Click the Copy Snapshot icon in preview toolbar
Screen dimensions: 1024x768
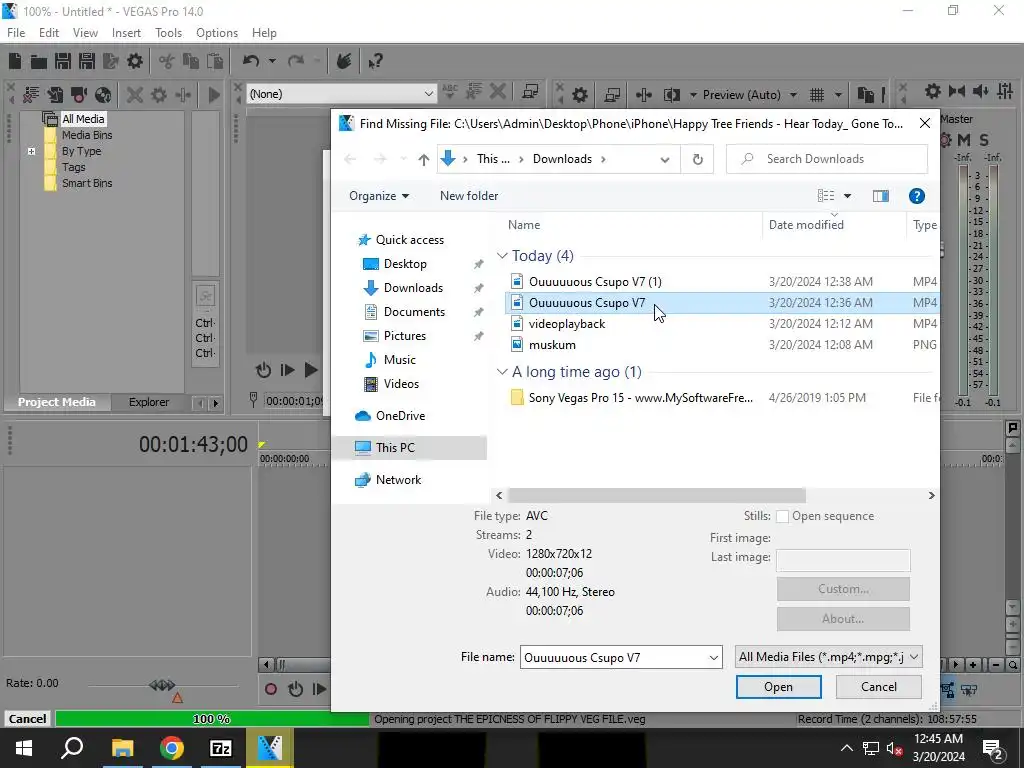[865, 95]
